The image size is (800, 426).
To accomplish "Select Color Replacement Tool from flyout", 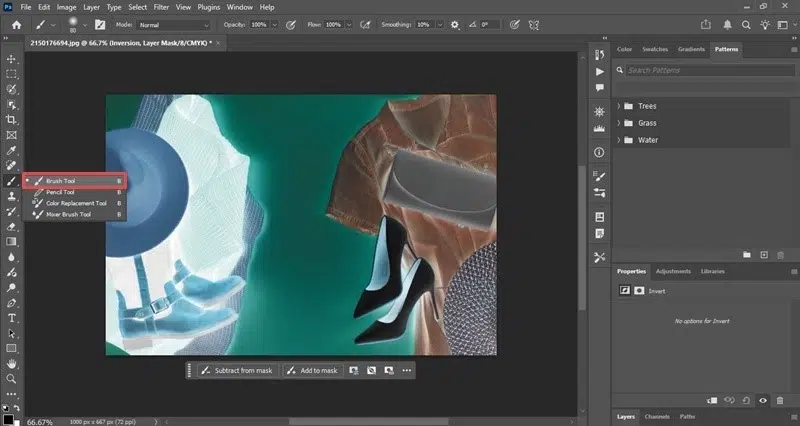I will coord(75,203).
